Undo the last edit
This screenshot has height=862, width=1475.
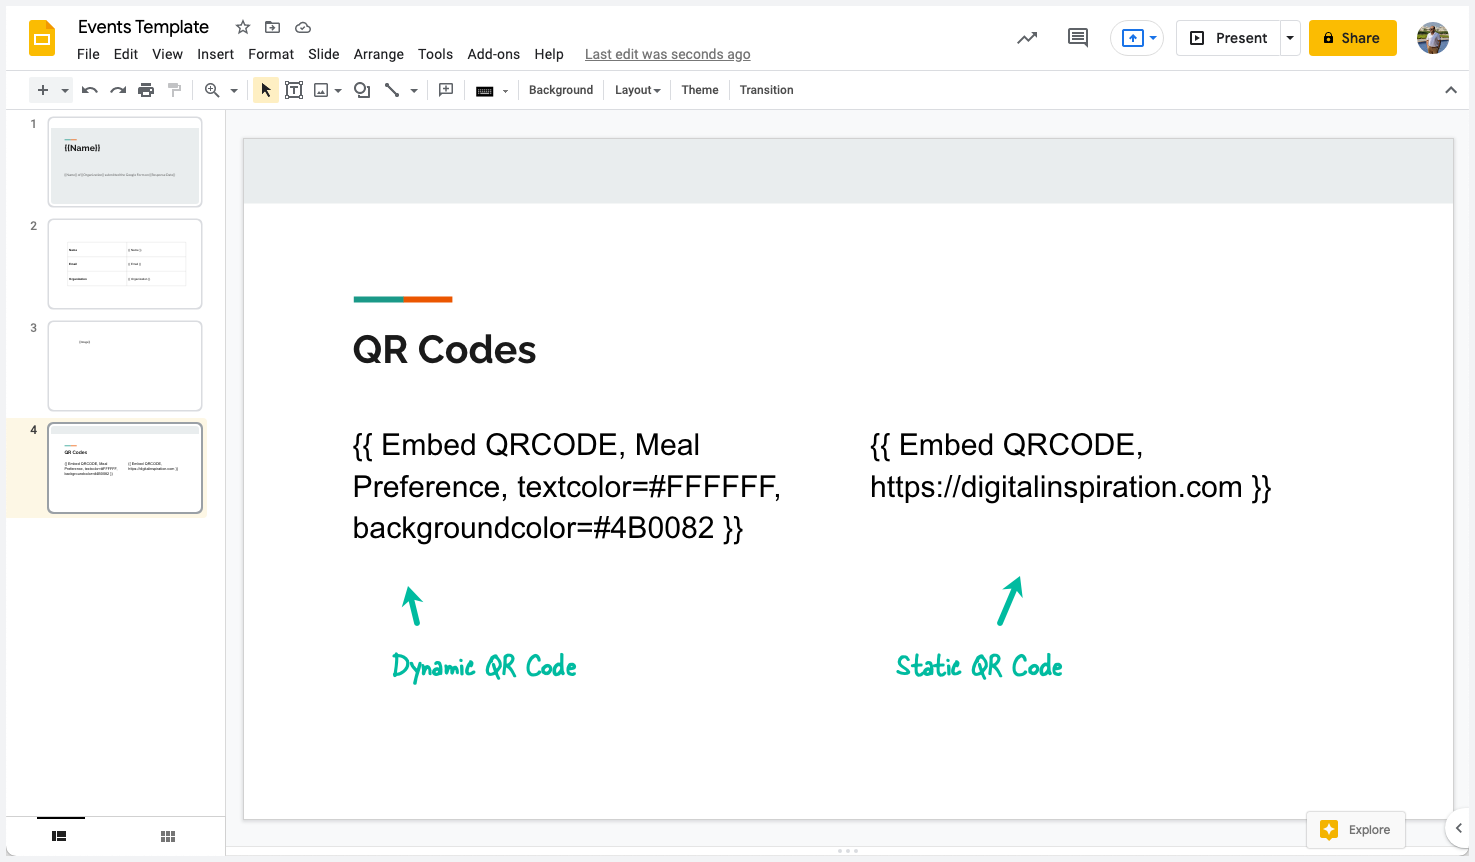pos(89,90)
